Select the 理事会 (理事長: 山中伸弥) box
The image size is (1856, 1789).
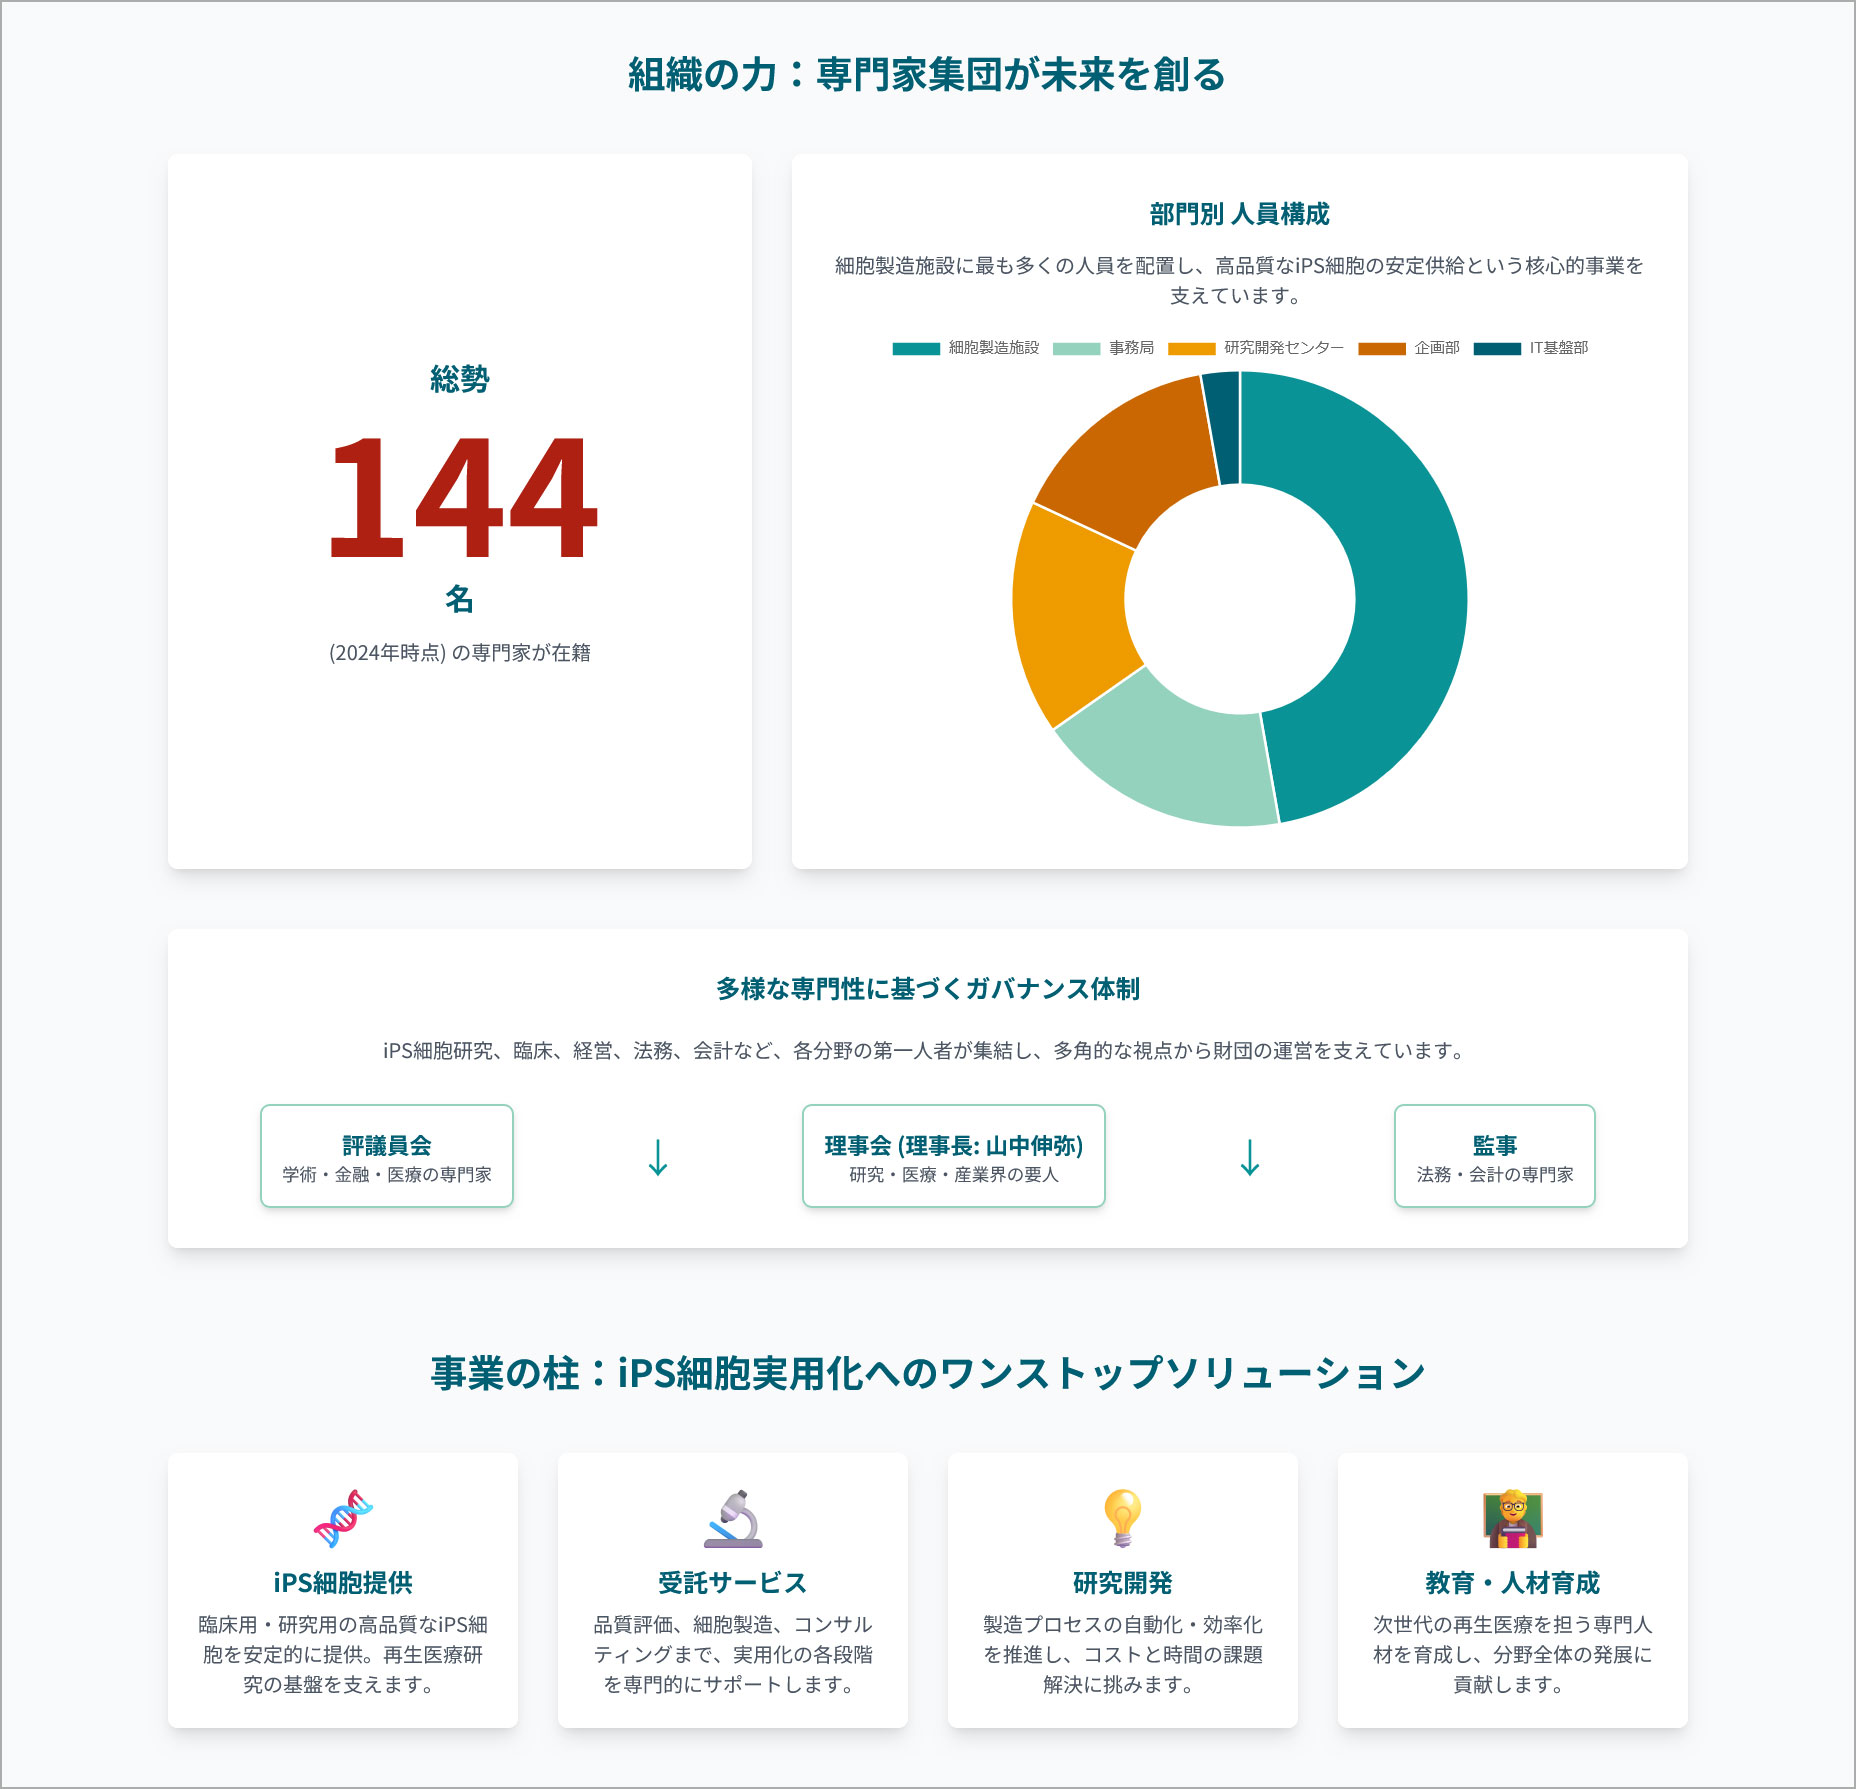(954, 1156)
